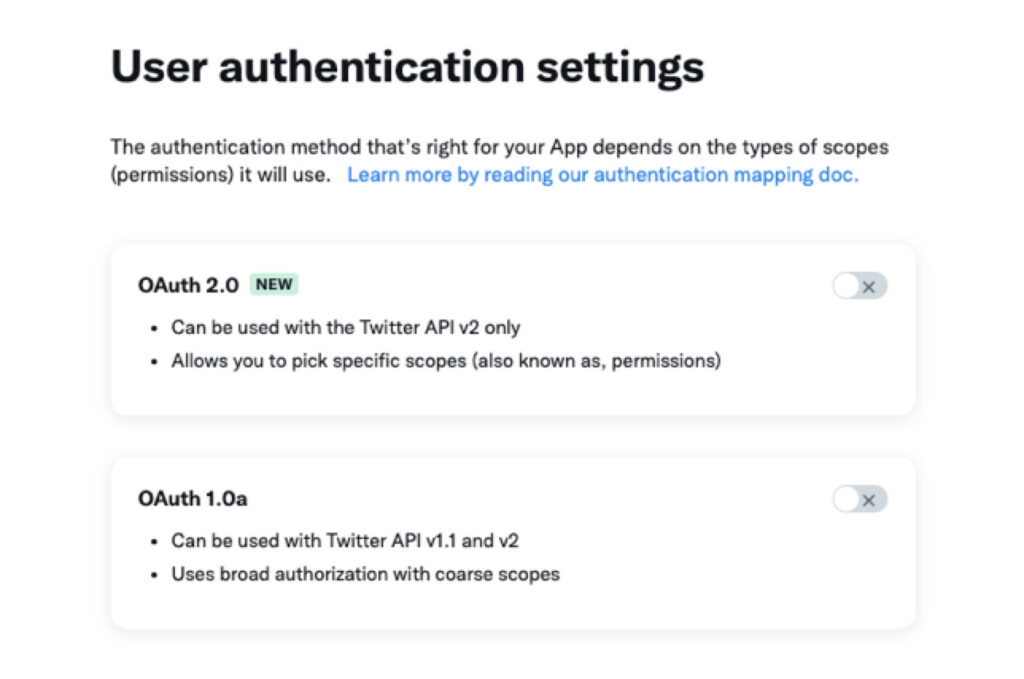Click the X mark inside OAuth 1.0a switch
The width and height of the screenshot is (1024, 679).
pyautogui.click(x=869, y=500)
